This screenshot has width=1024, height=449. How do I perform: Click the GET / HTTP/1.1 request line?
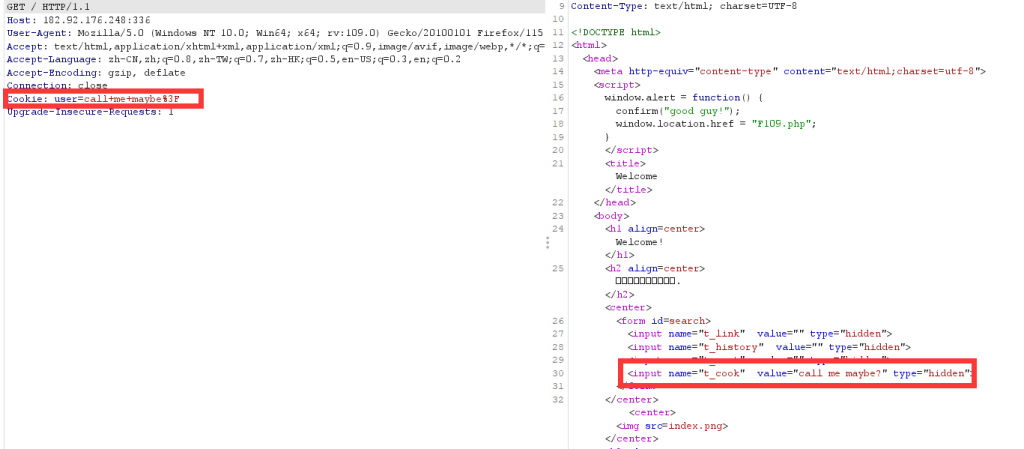[x=48, y=6]
